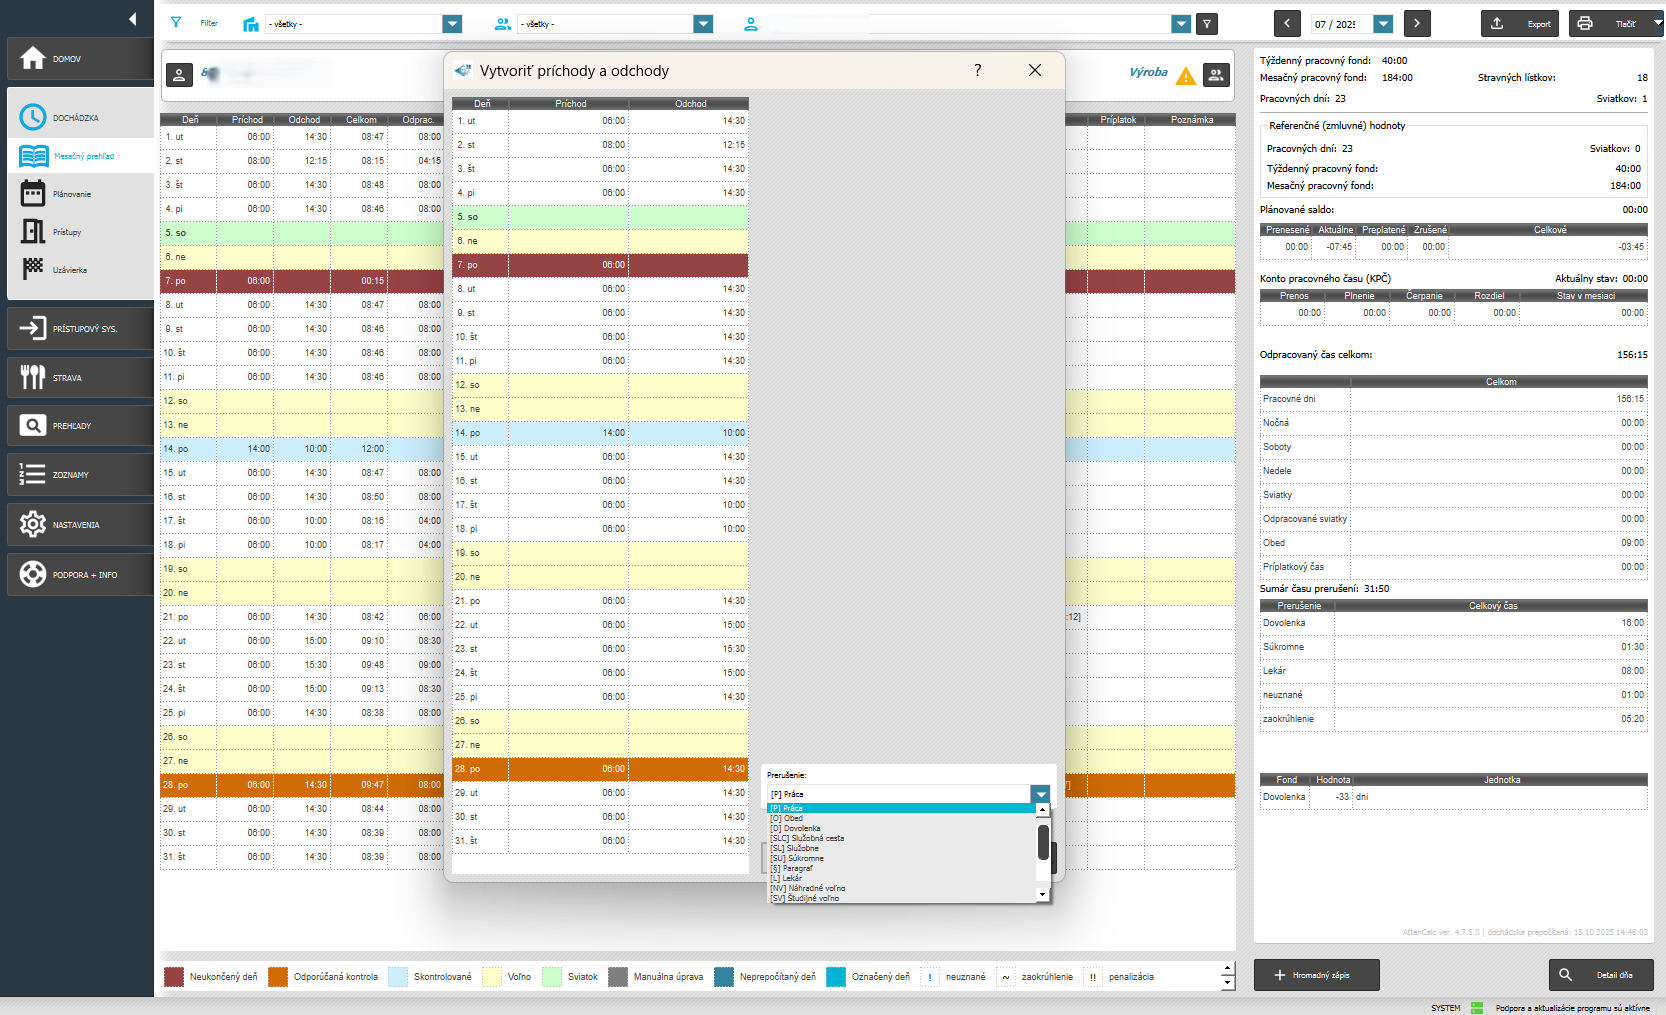The image size is (1666, 1015).
Task: Go to the next month arrow
Action: pyautogui.click(x=1416, y=24)
